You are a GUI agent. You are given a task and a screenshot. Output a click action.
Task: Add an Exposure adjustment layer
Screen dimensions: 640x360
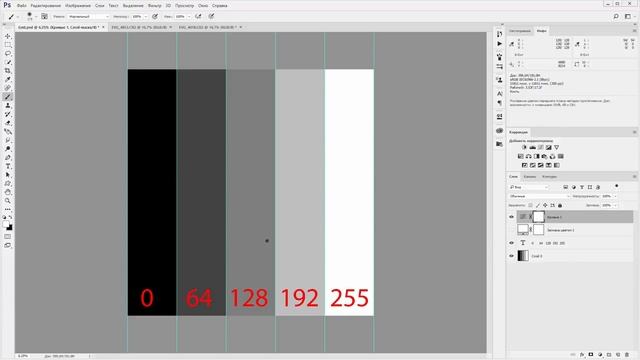click(x=549, y=147)
